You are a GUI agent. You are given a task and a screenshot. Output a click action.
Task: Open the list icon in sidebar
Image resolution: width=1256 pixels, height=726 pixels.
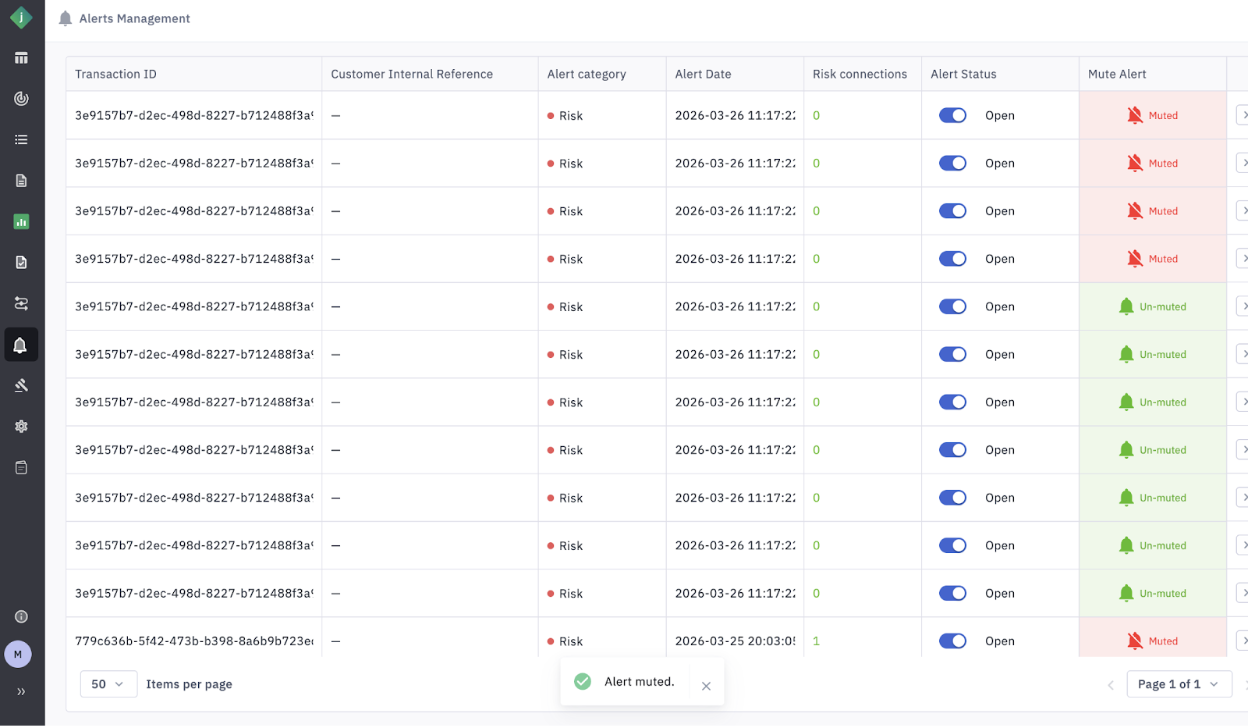[21, 140]
